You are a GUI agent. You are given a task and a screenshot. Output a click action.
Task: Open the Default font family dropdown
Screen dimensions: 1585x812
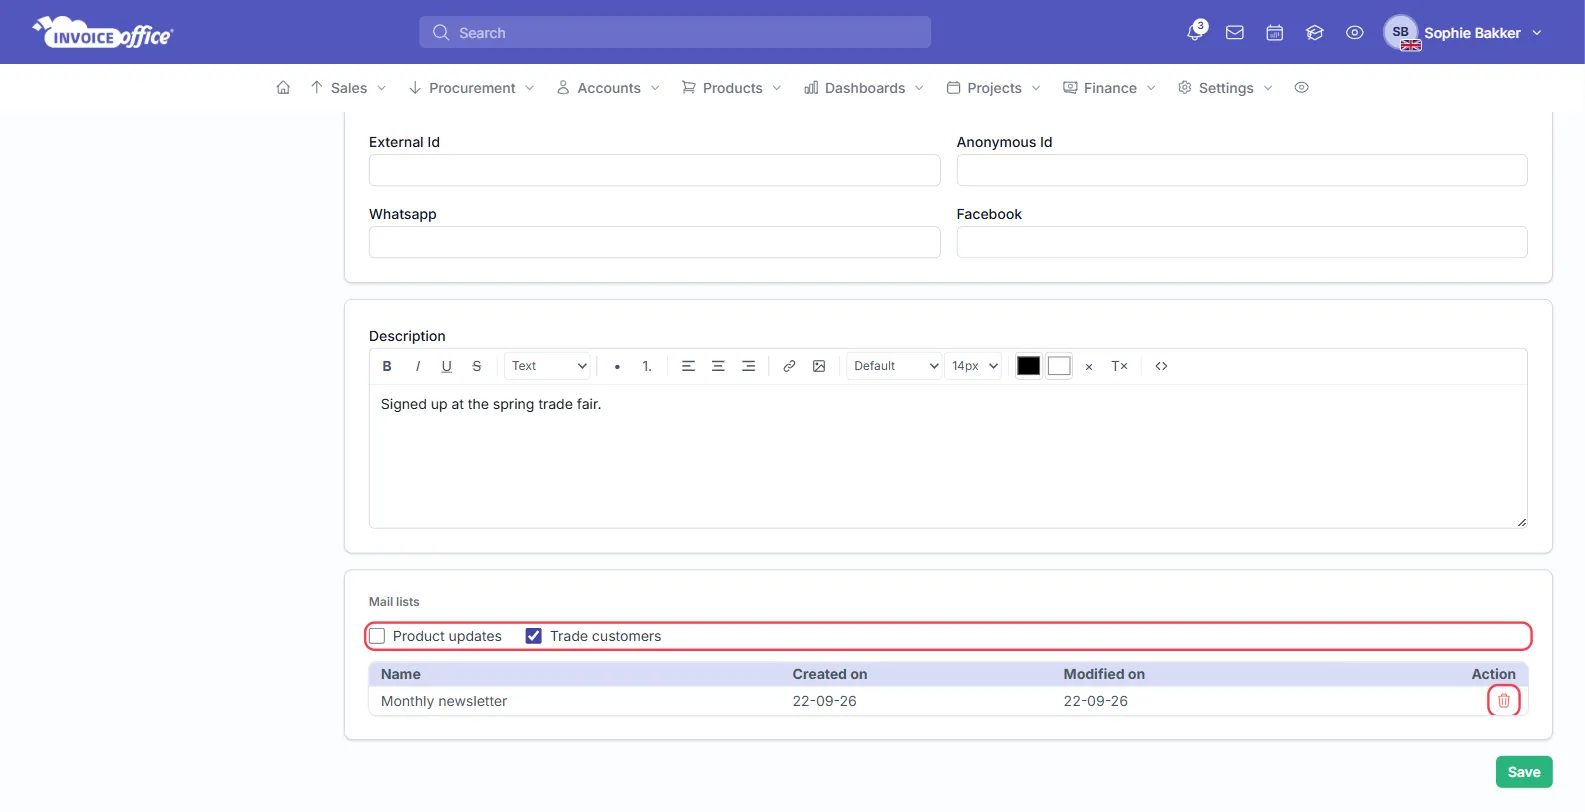[894, 366]
